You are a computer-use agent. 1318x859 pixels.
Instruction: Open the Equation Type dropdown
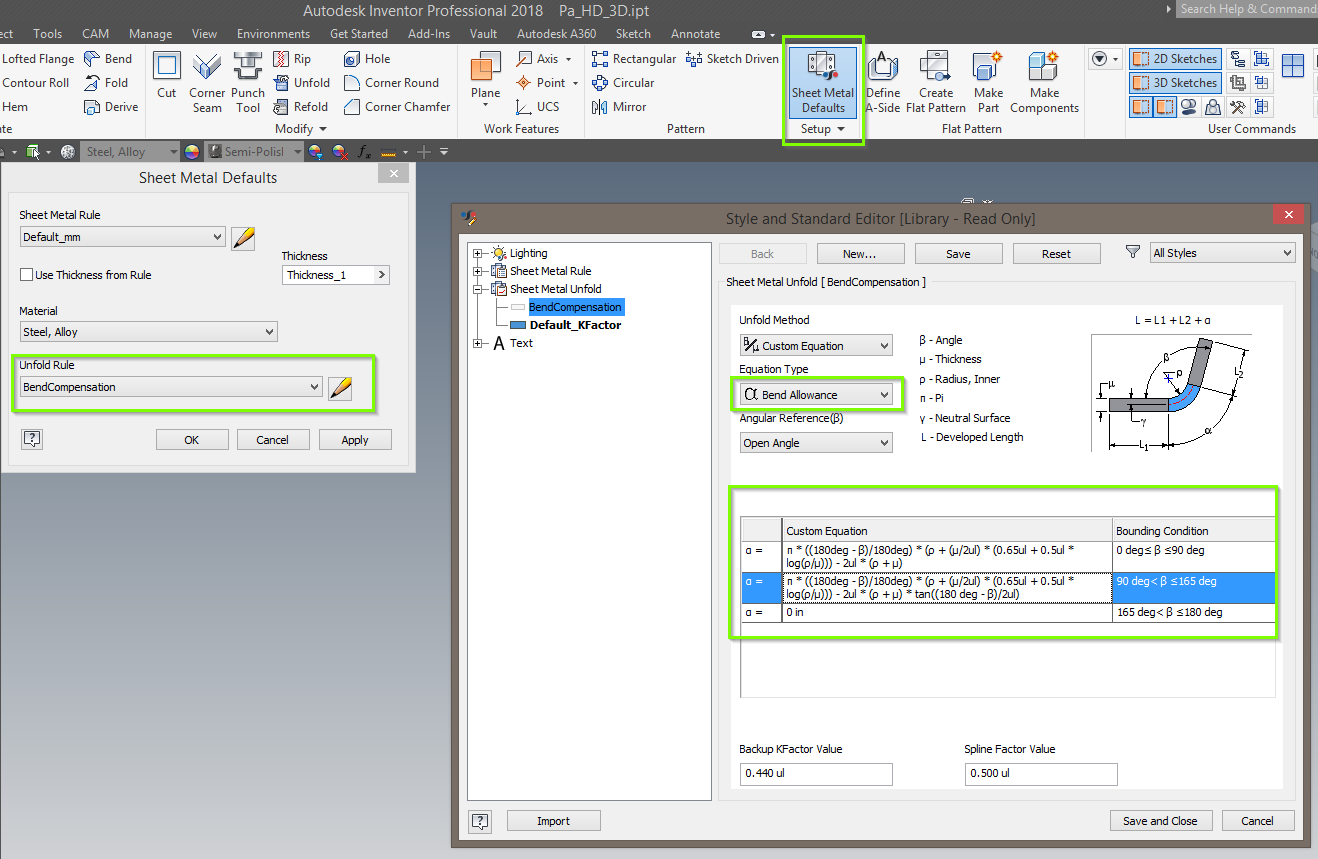tap(816, 395)
